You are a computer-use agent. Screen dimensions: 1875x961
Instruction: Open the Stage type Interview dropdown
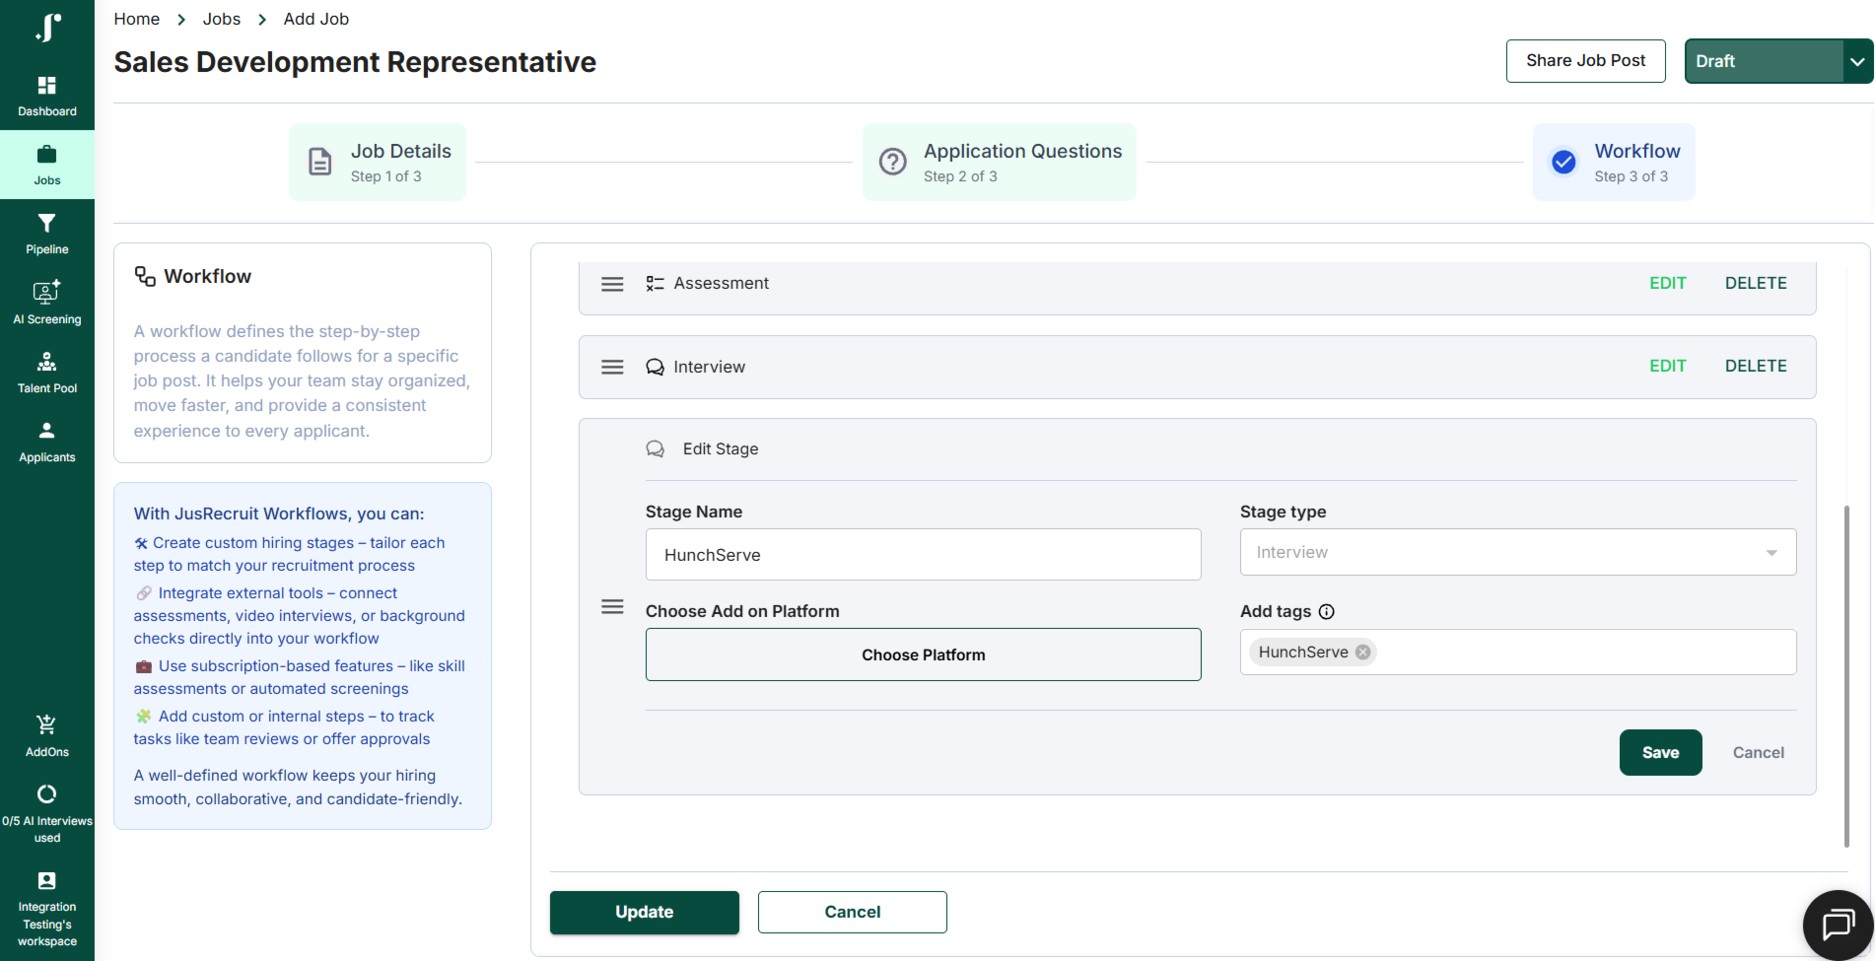(x=1518, y=552)
